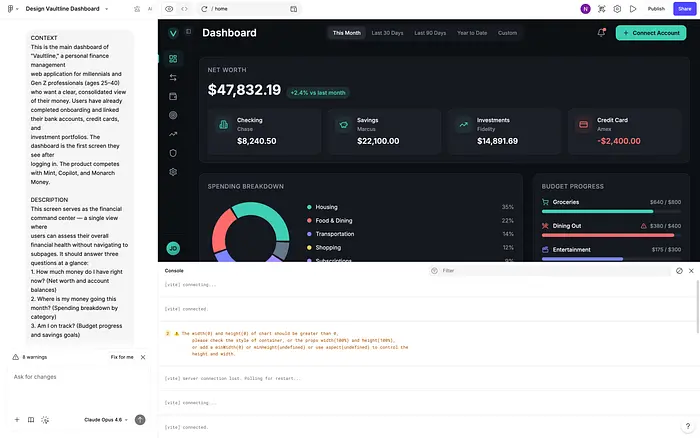Clear the console with the circle-slash icon
The width and height of the screenshot is (700, 438).
coord(679,270)
